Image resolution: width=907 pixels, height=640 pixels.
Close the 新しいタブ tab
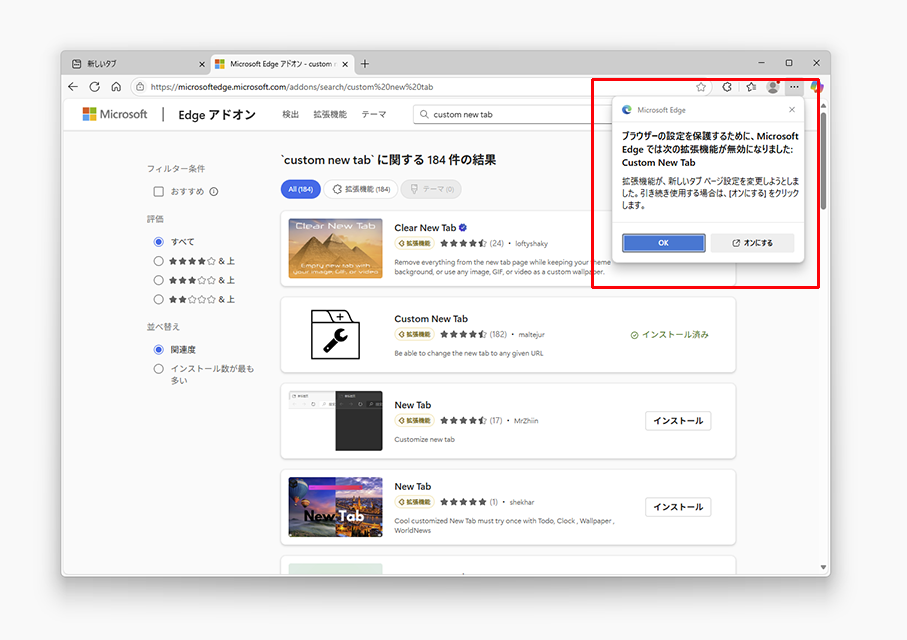point(202,64)
